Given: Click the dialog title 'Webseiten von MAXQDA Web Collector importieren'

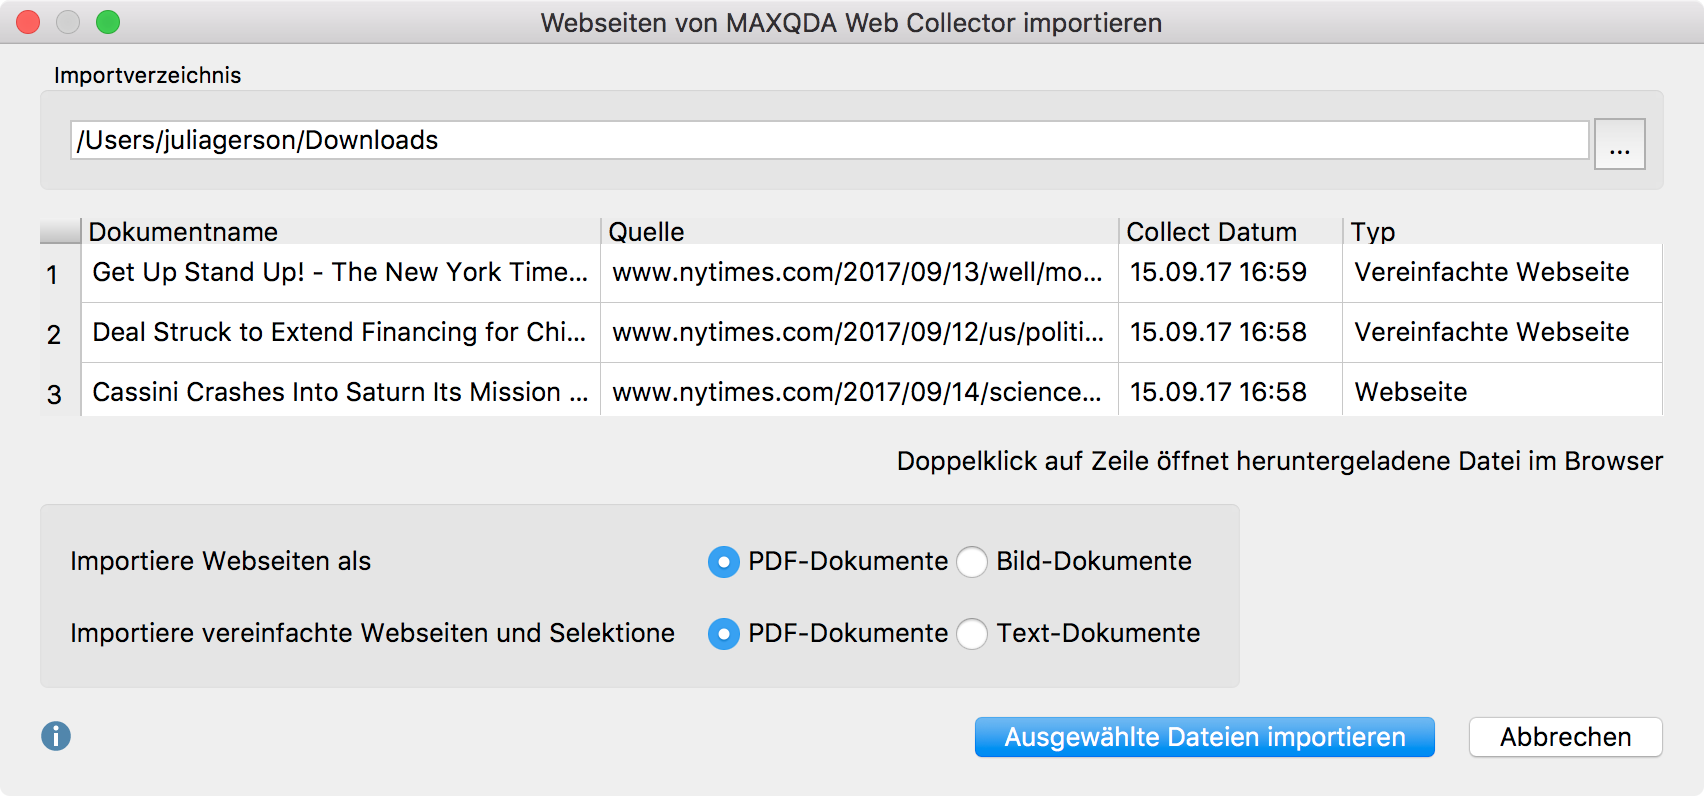Looking at the screenshot, I should pos(851,22).
